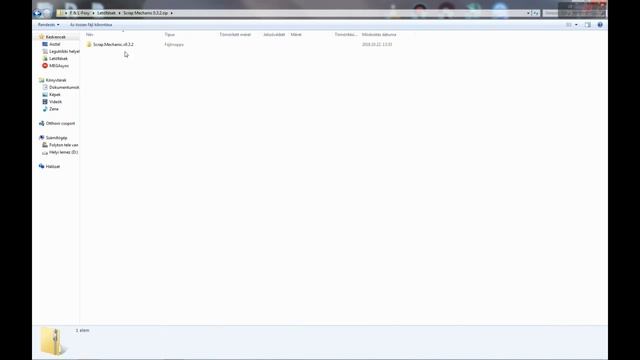Navigate to F.N.L-Foxy breadcrumb segment

[80, 13]
